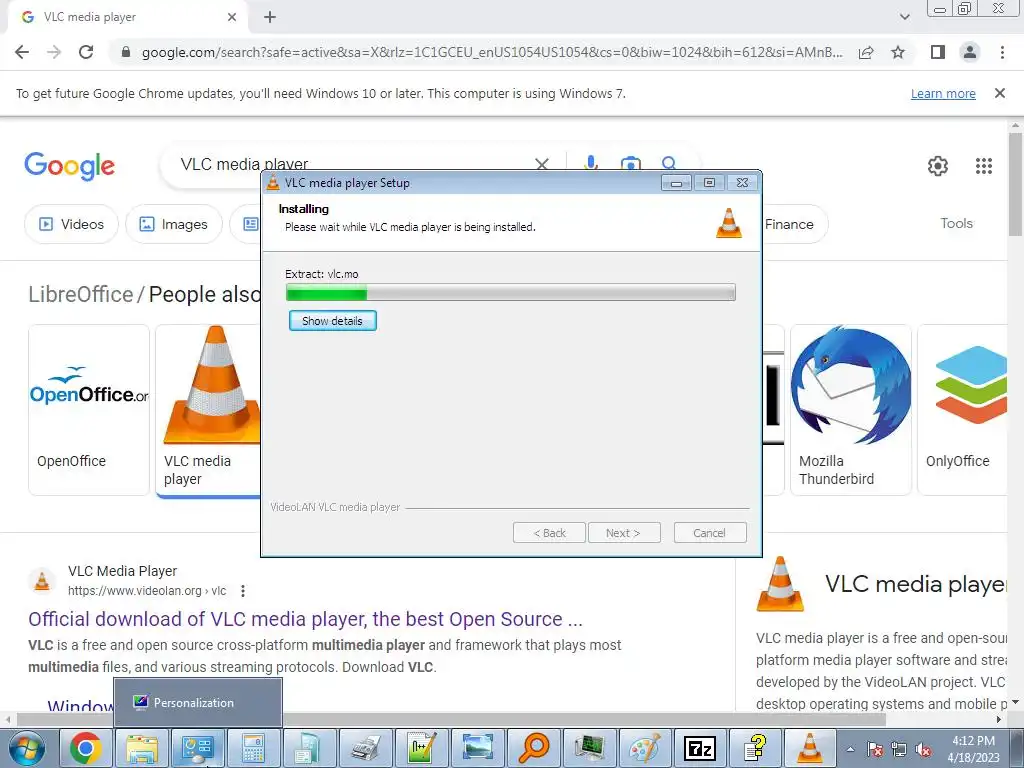
Task: Start voice search with microphone icon
Action: (591, 163)
